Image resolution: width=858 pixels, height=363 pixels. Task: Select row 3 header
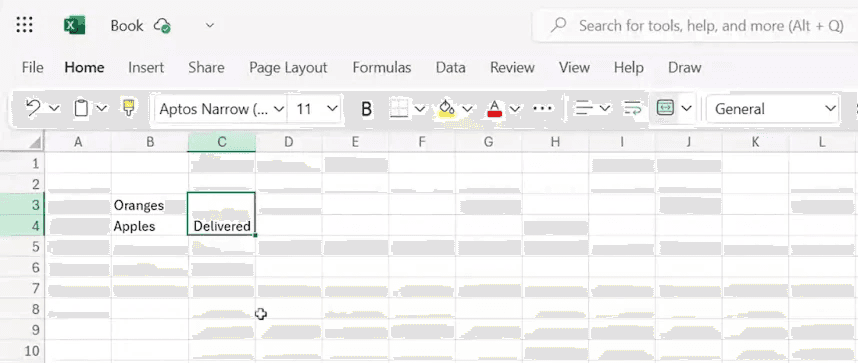(x=22, y=205)
